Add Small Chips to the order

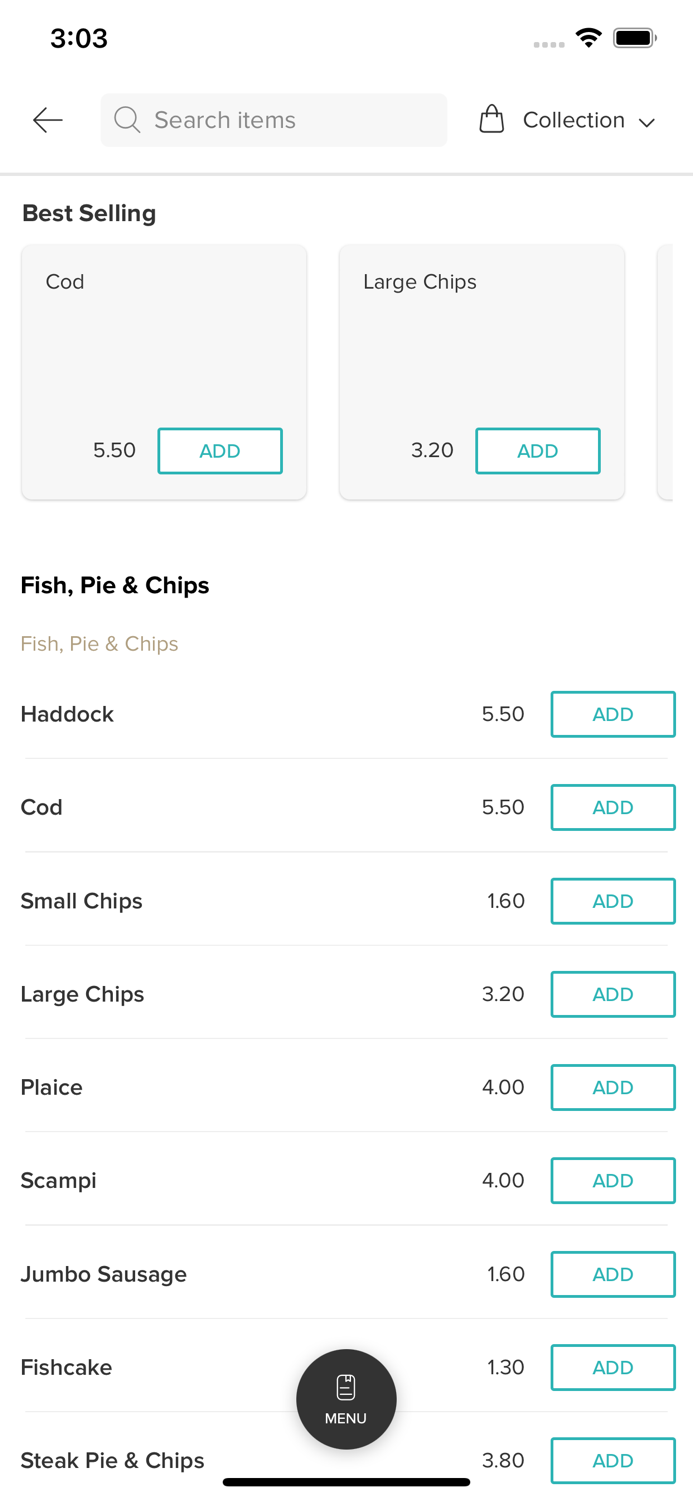point(613,901)
